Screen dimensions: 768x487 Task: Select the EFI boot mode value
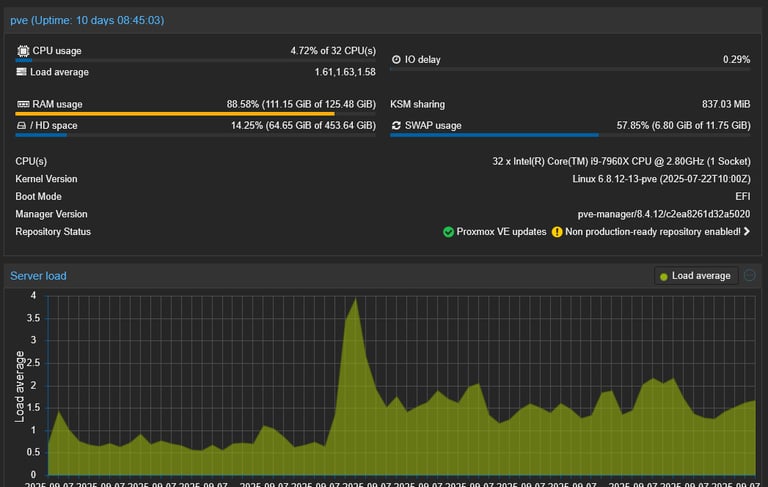tap(743, 197)
